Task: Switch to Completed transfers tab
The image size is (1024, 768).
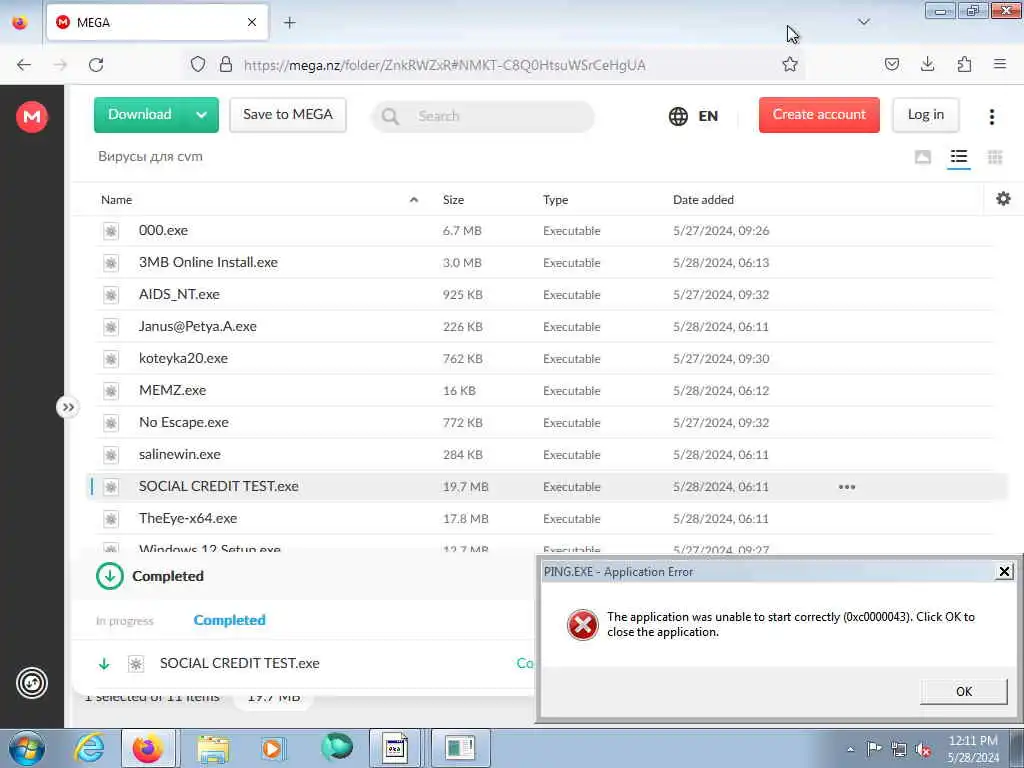Action: tap(229, 620)
